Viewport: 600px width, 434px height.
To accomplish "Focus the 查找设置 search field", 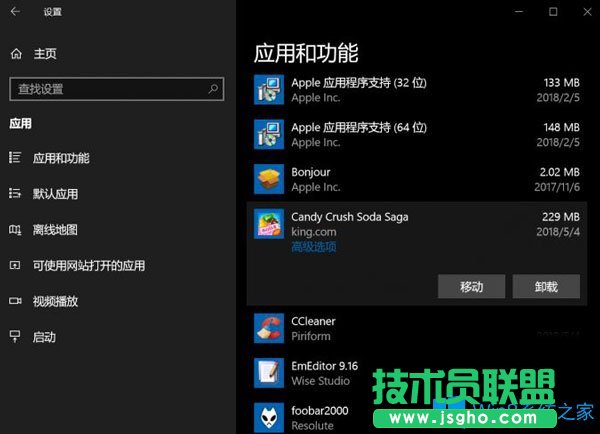I will (117, 89).
